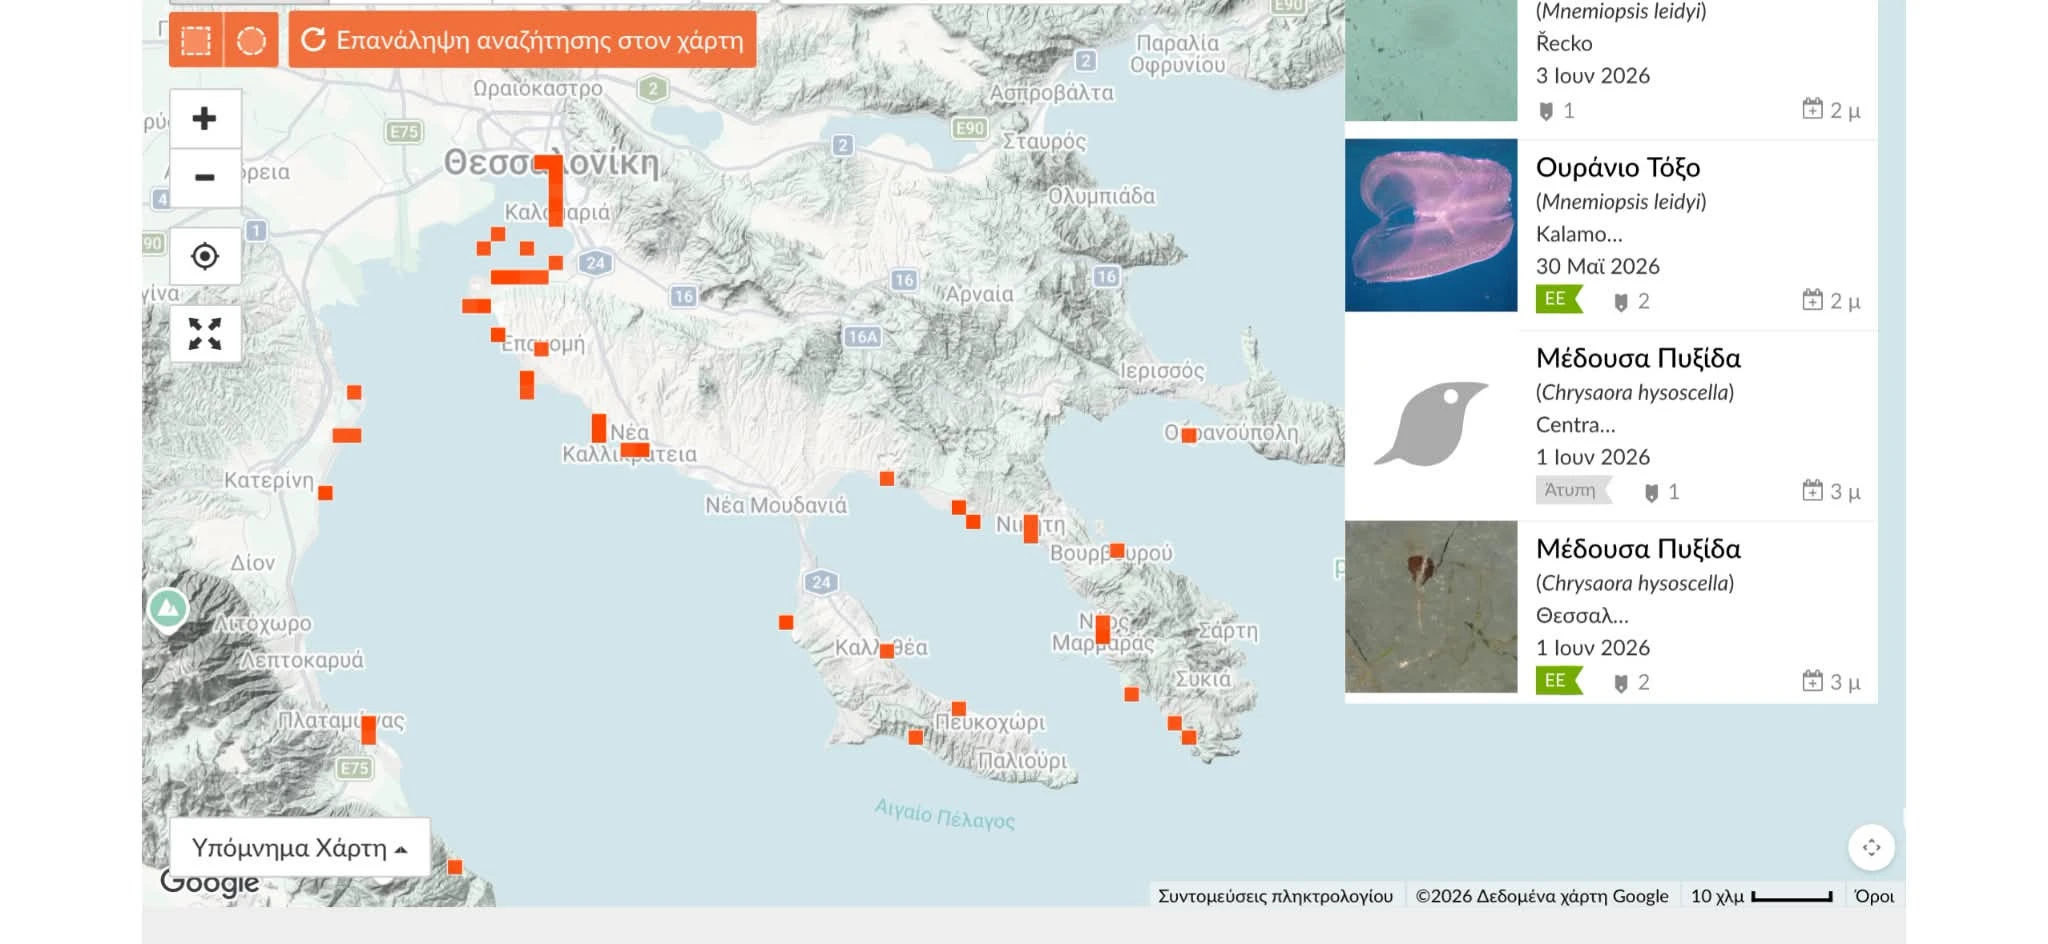Click the orange observation square at Ουρανούπολη
Image resolution: width=2048 pixels, height=944 pixels.
(1189, 435)
